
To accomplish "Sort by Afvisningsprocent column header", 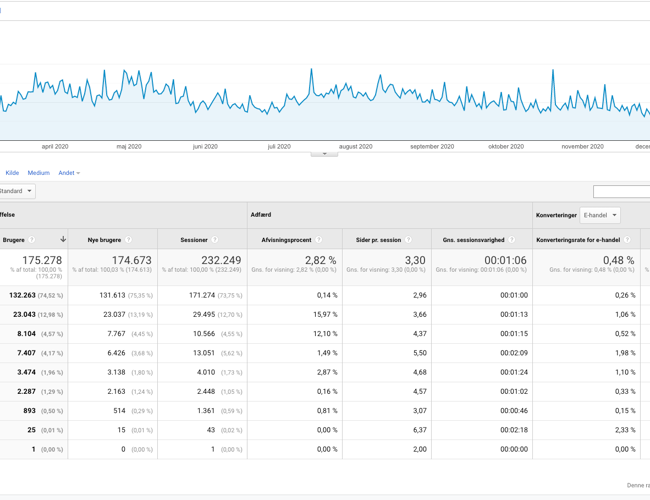I will 284,240.
